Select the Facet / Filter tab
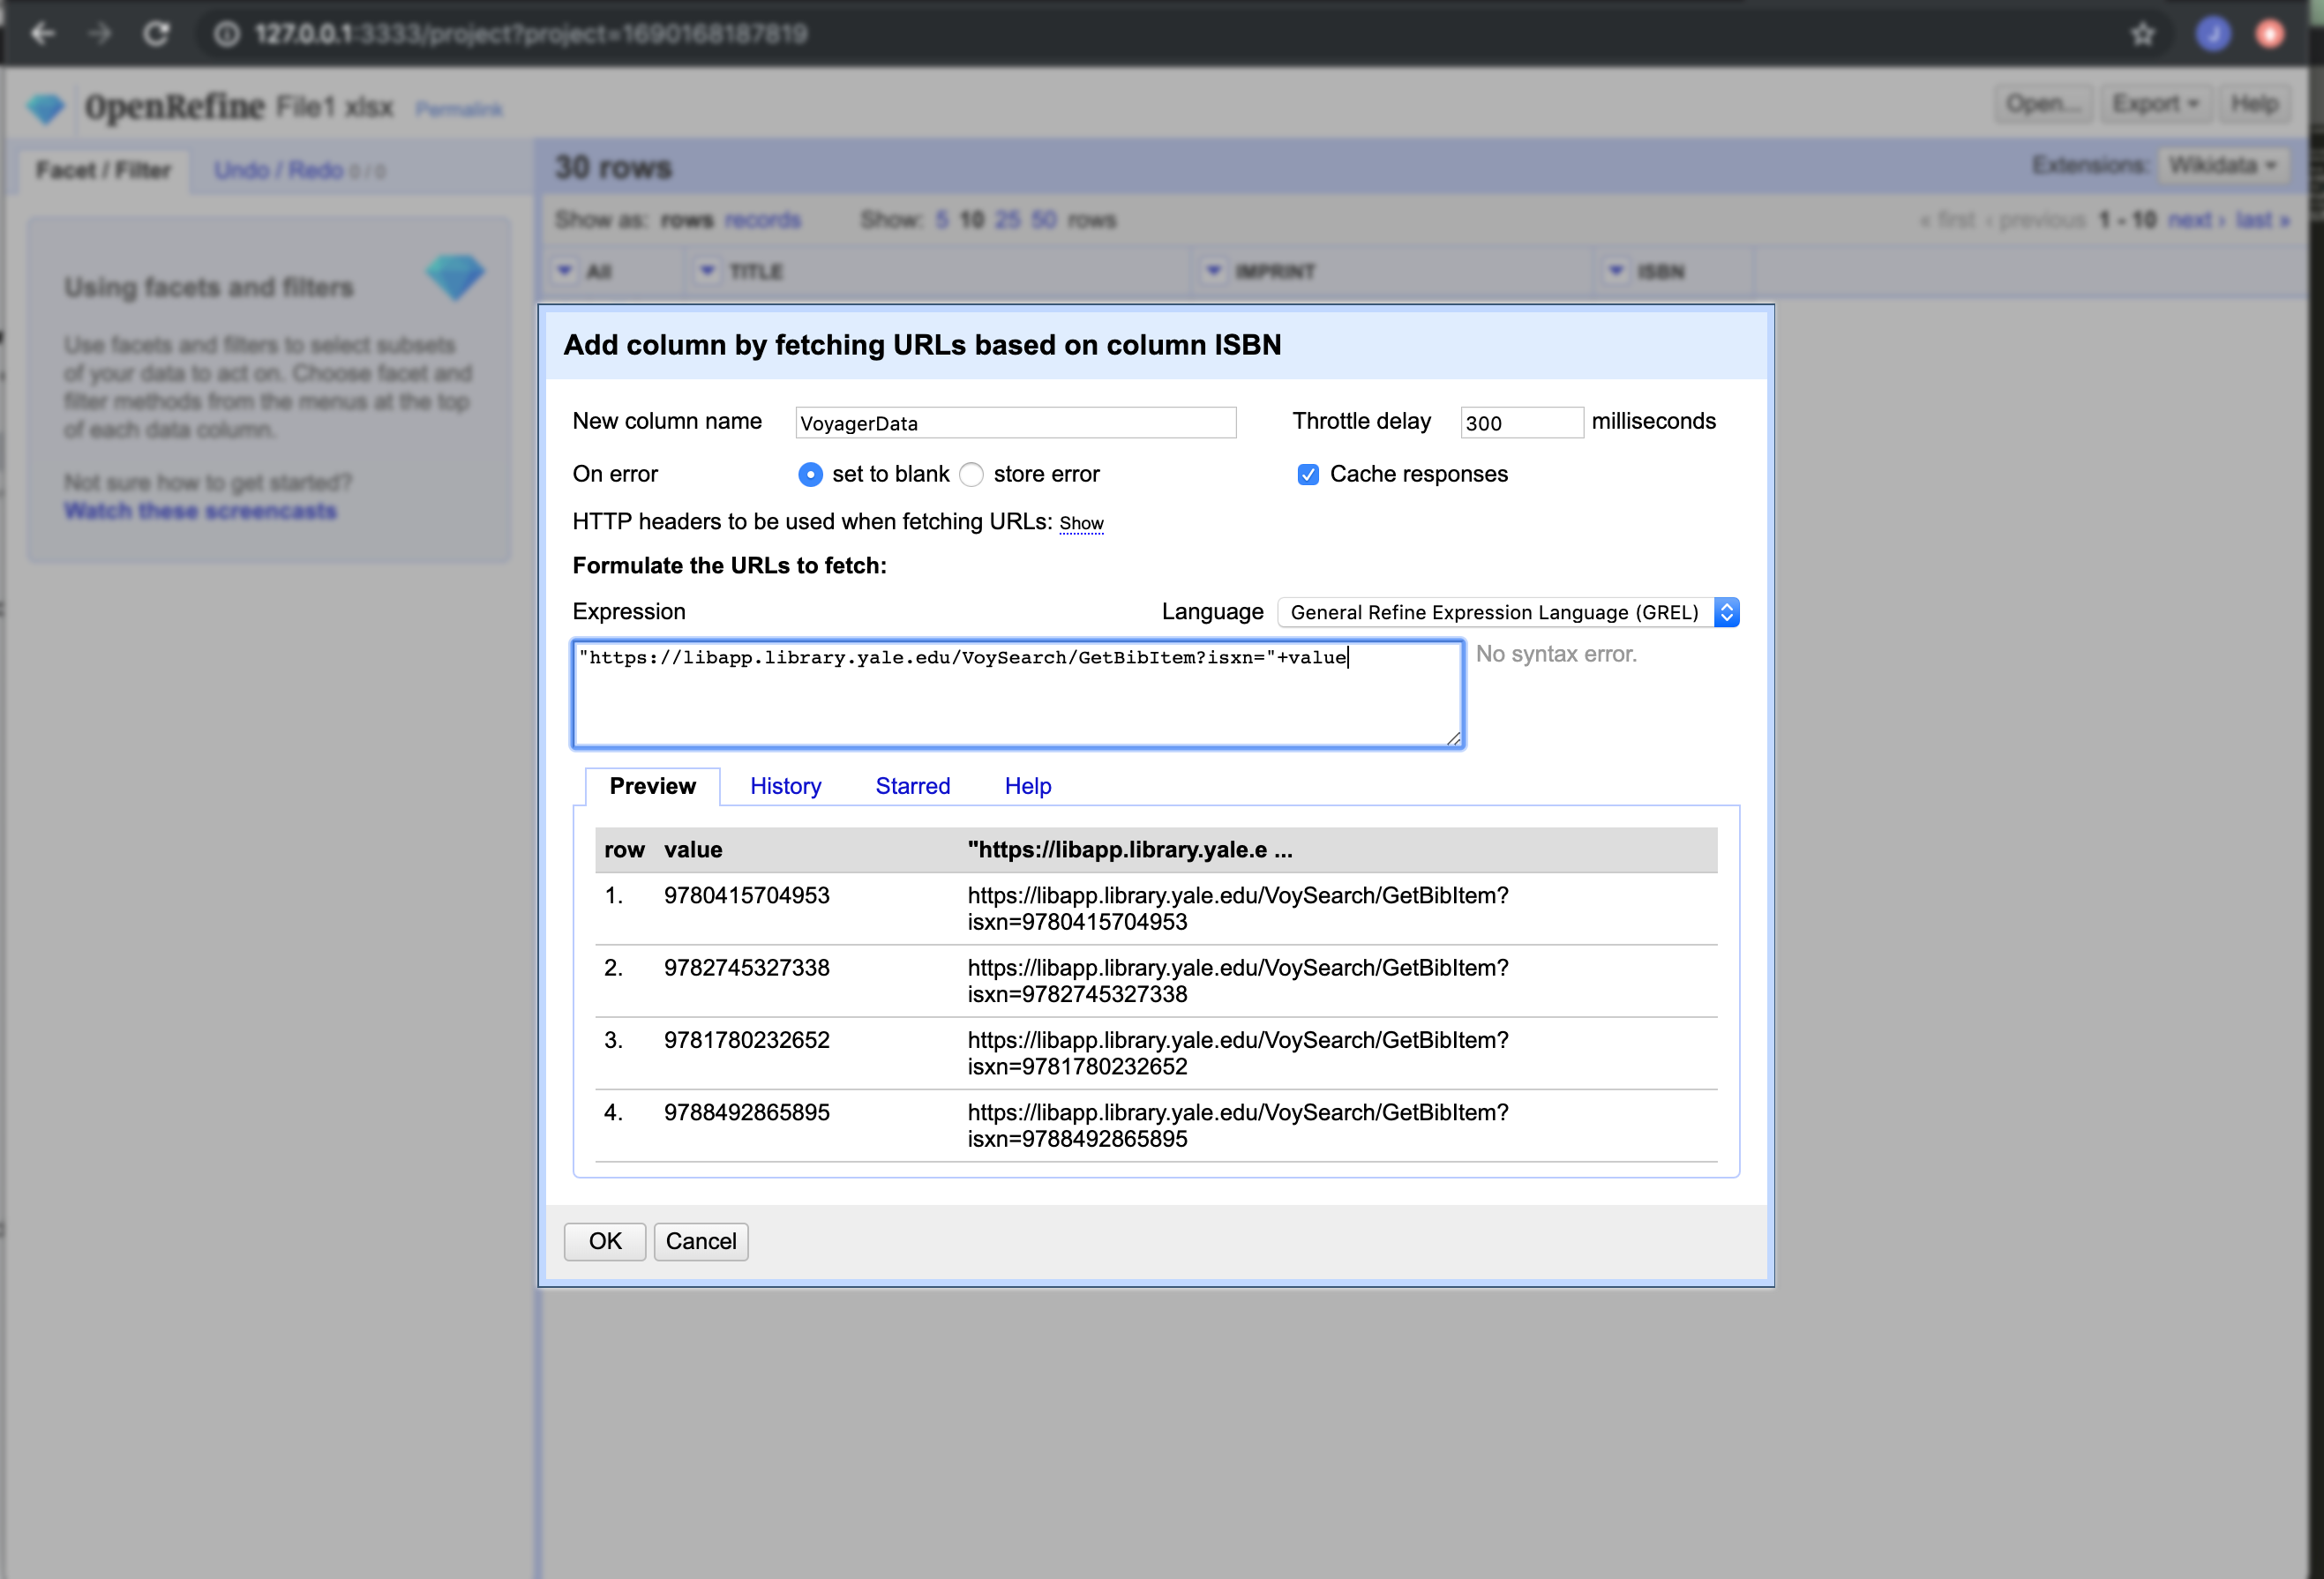Image resolution: width=2324 pixels, height=1579 pixels. (103, 170)
